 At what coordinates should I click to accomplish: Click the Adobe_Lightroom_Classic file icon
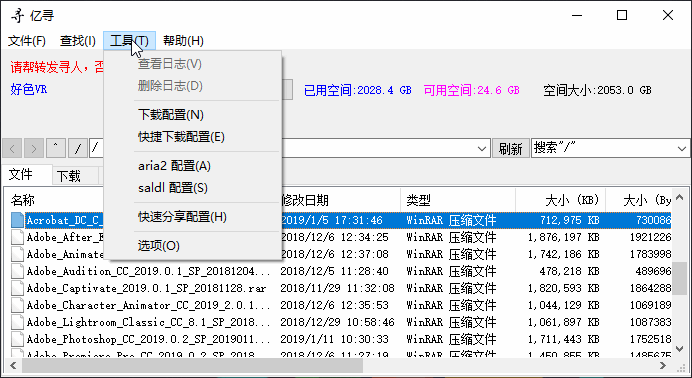click(x=17, y=322)
